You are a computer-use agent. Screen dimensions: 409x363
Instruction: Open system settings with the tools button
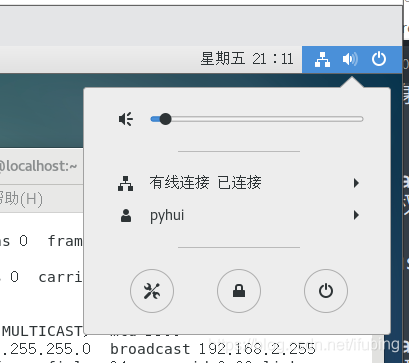pos(152,291)
